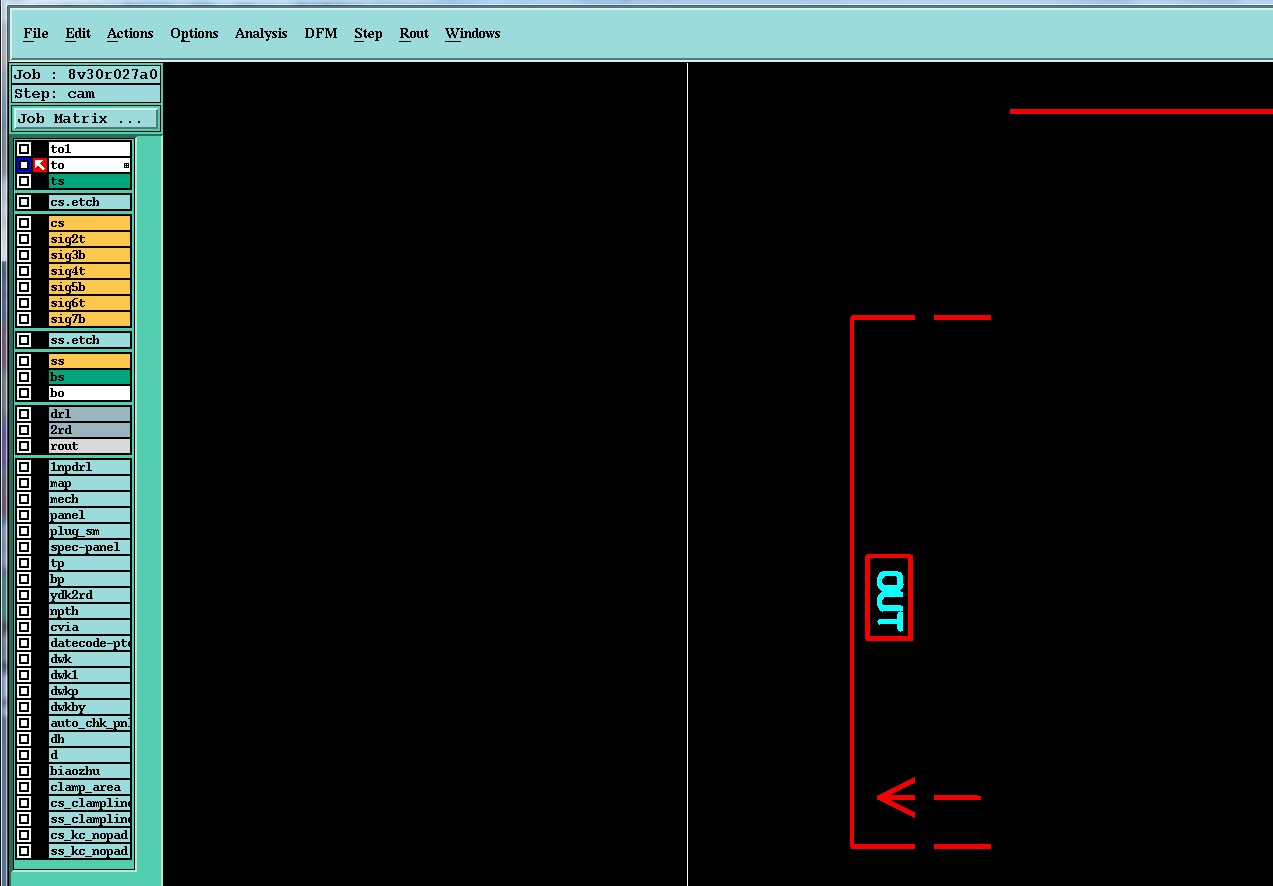Toggle the sig4t layer checkbox

24,271
